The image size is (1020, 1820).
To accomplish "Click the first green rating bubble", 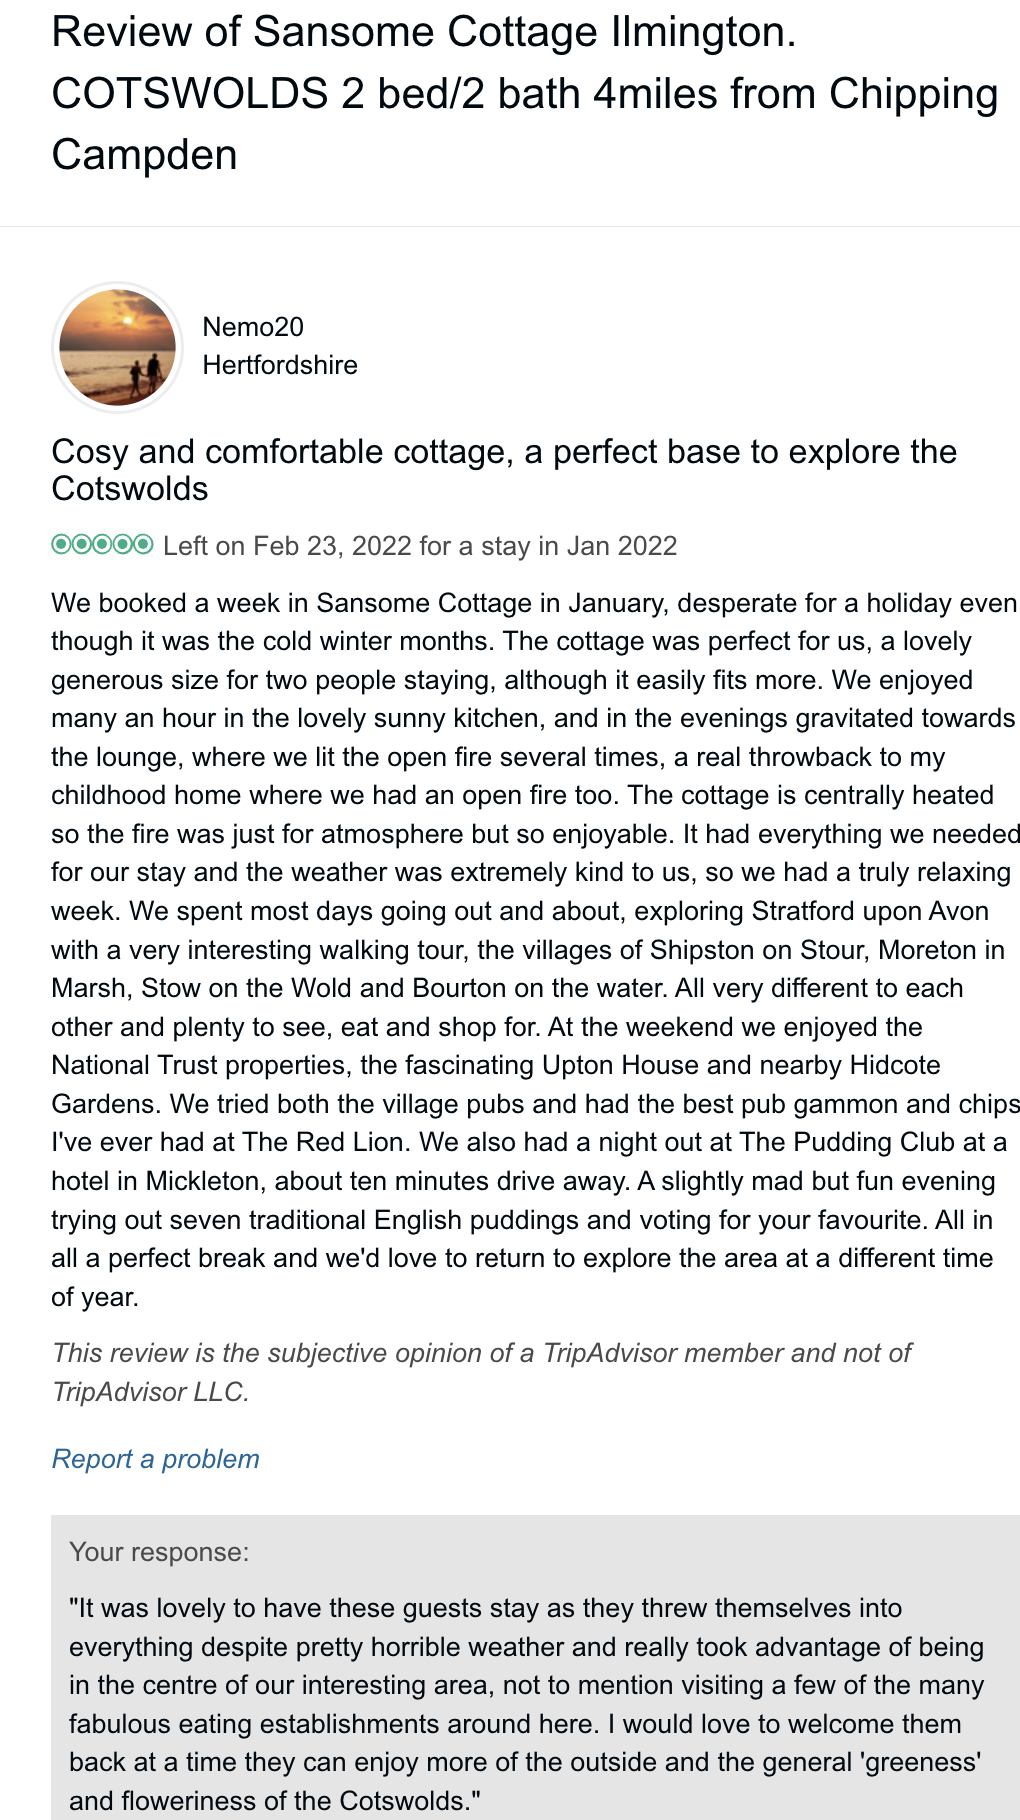I will click(61, 545).
